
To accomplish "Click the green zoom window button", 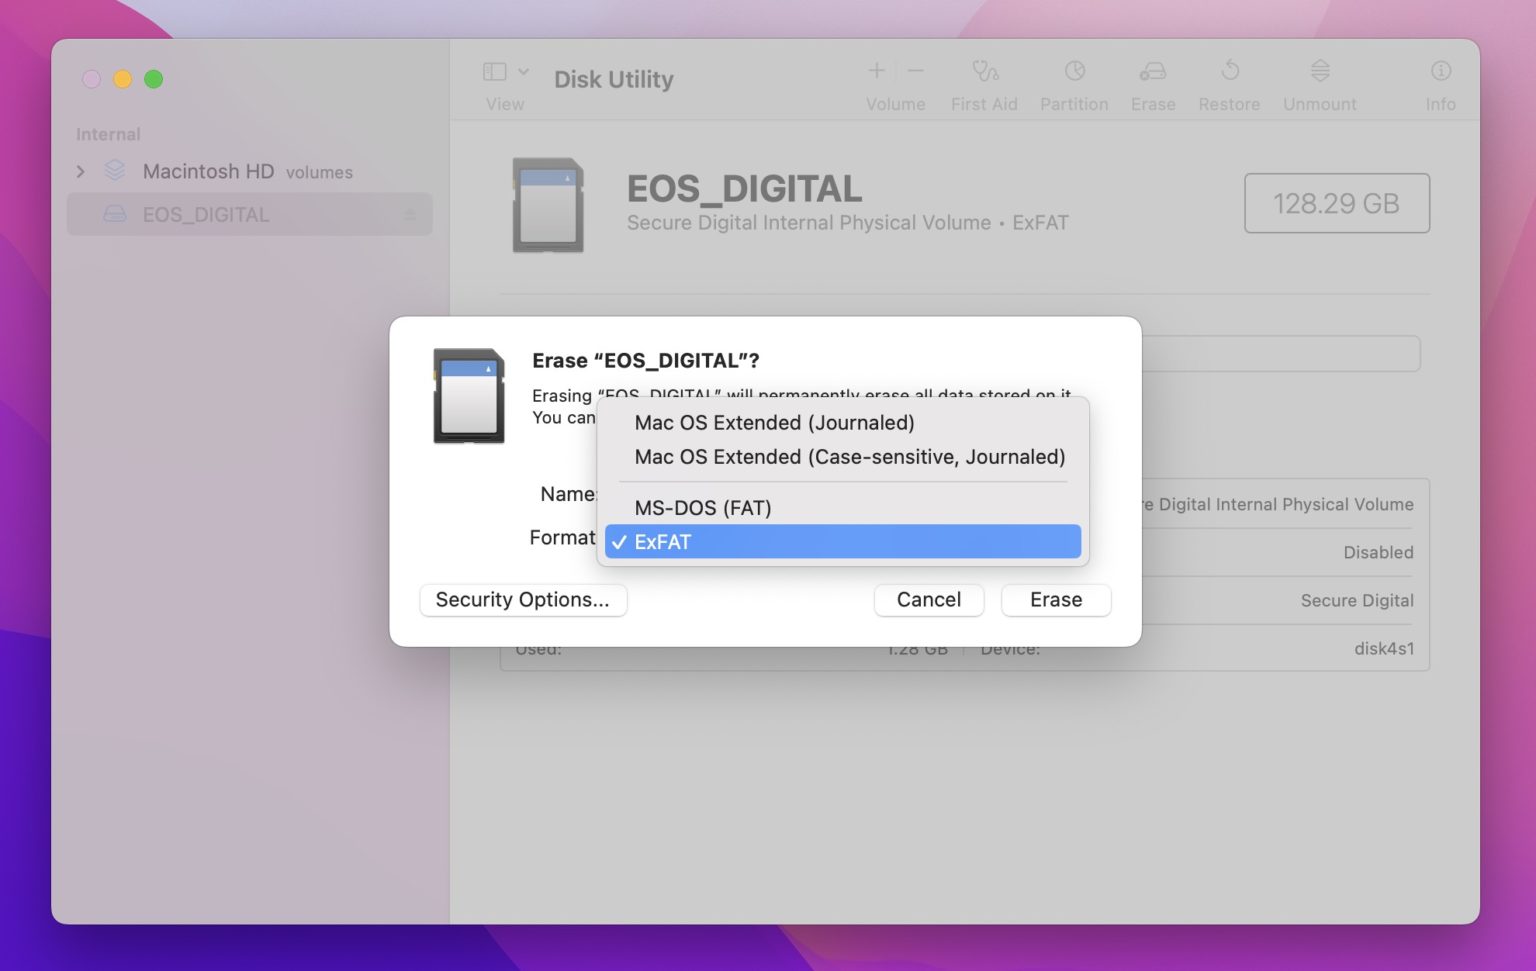I will [153, 79].
